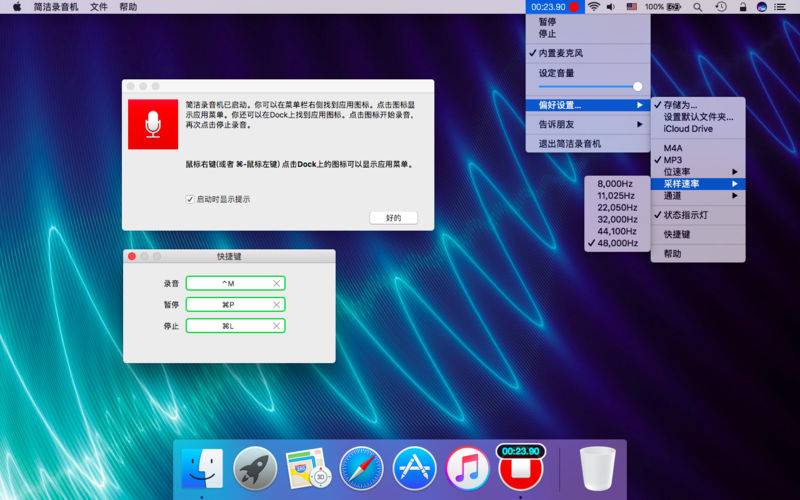Select 11,025Hz sample rate
Screen dimensions: 800x500
(617, 196)
